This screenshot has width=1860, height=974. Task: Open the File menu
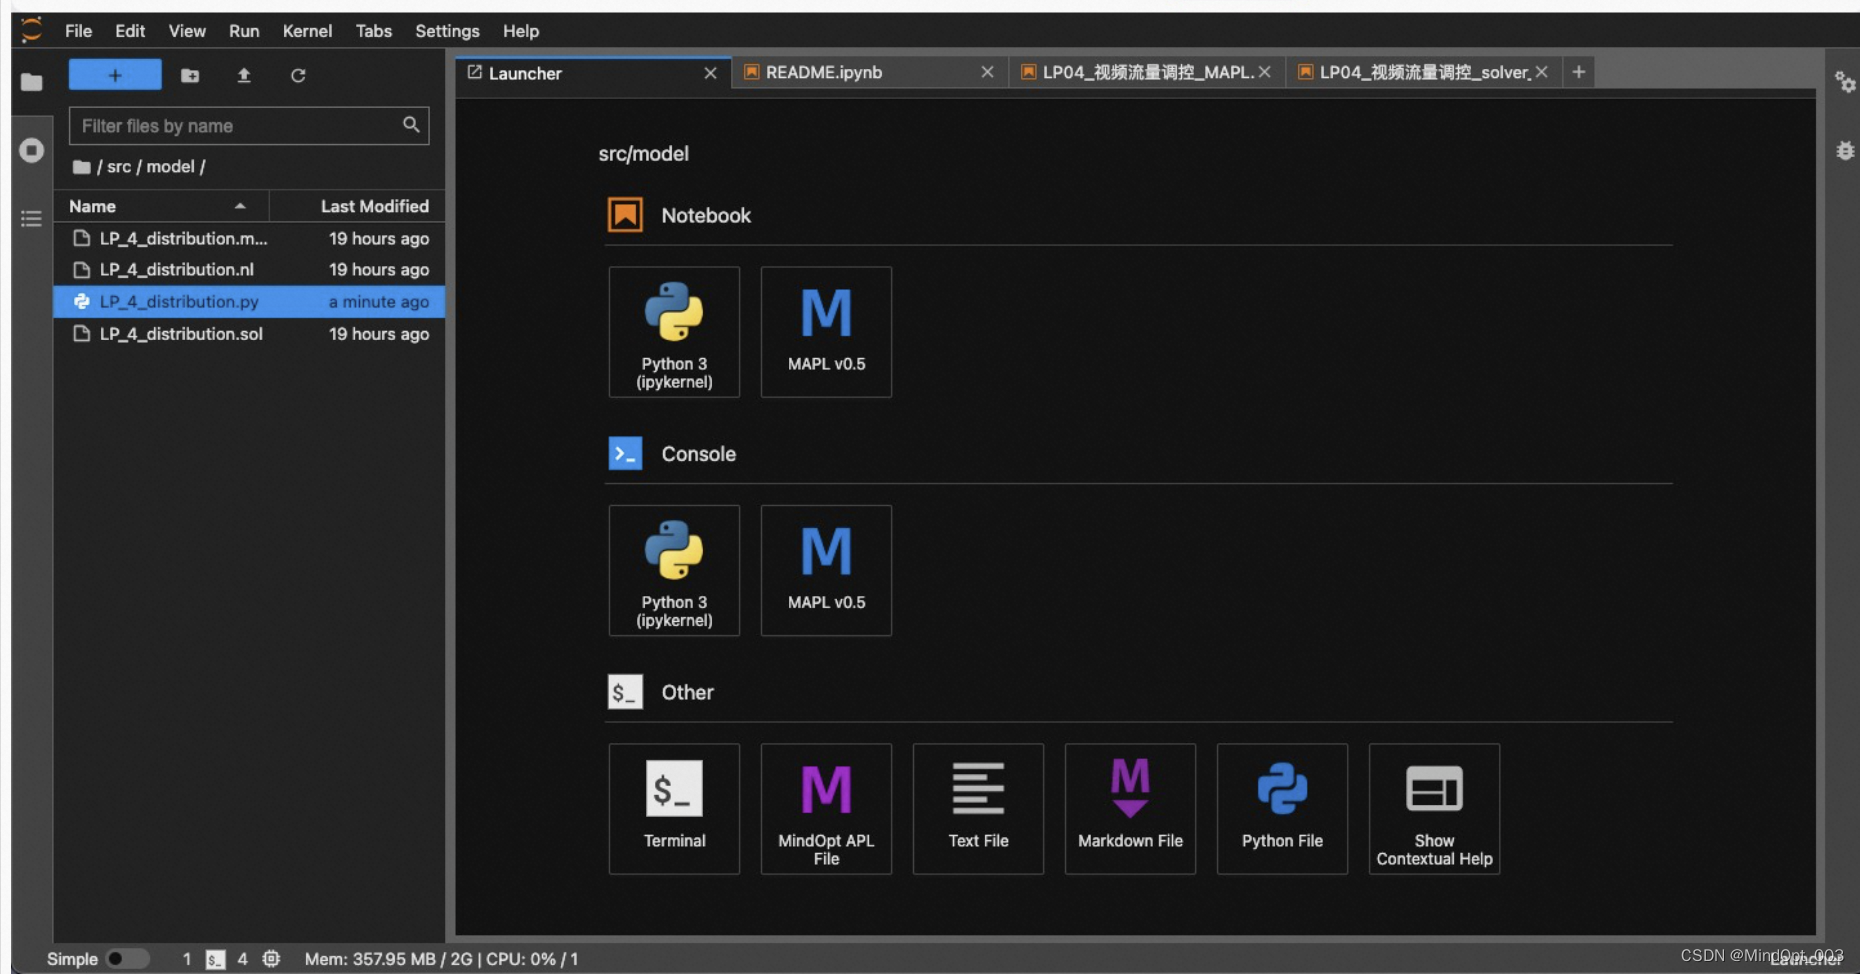click(78, 31)
